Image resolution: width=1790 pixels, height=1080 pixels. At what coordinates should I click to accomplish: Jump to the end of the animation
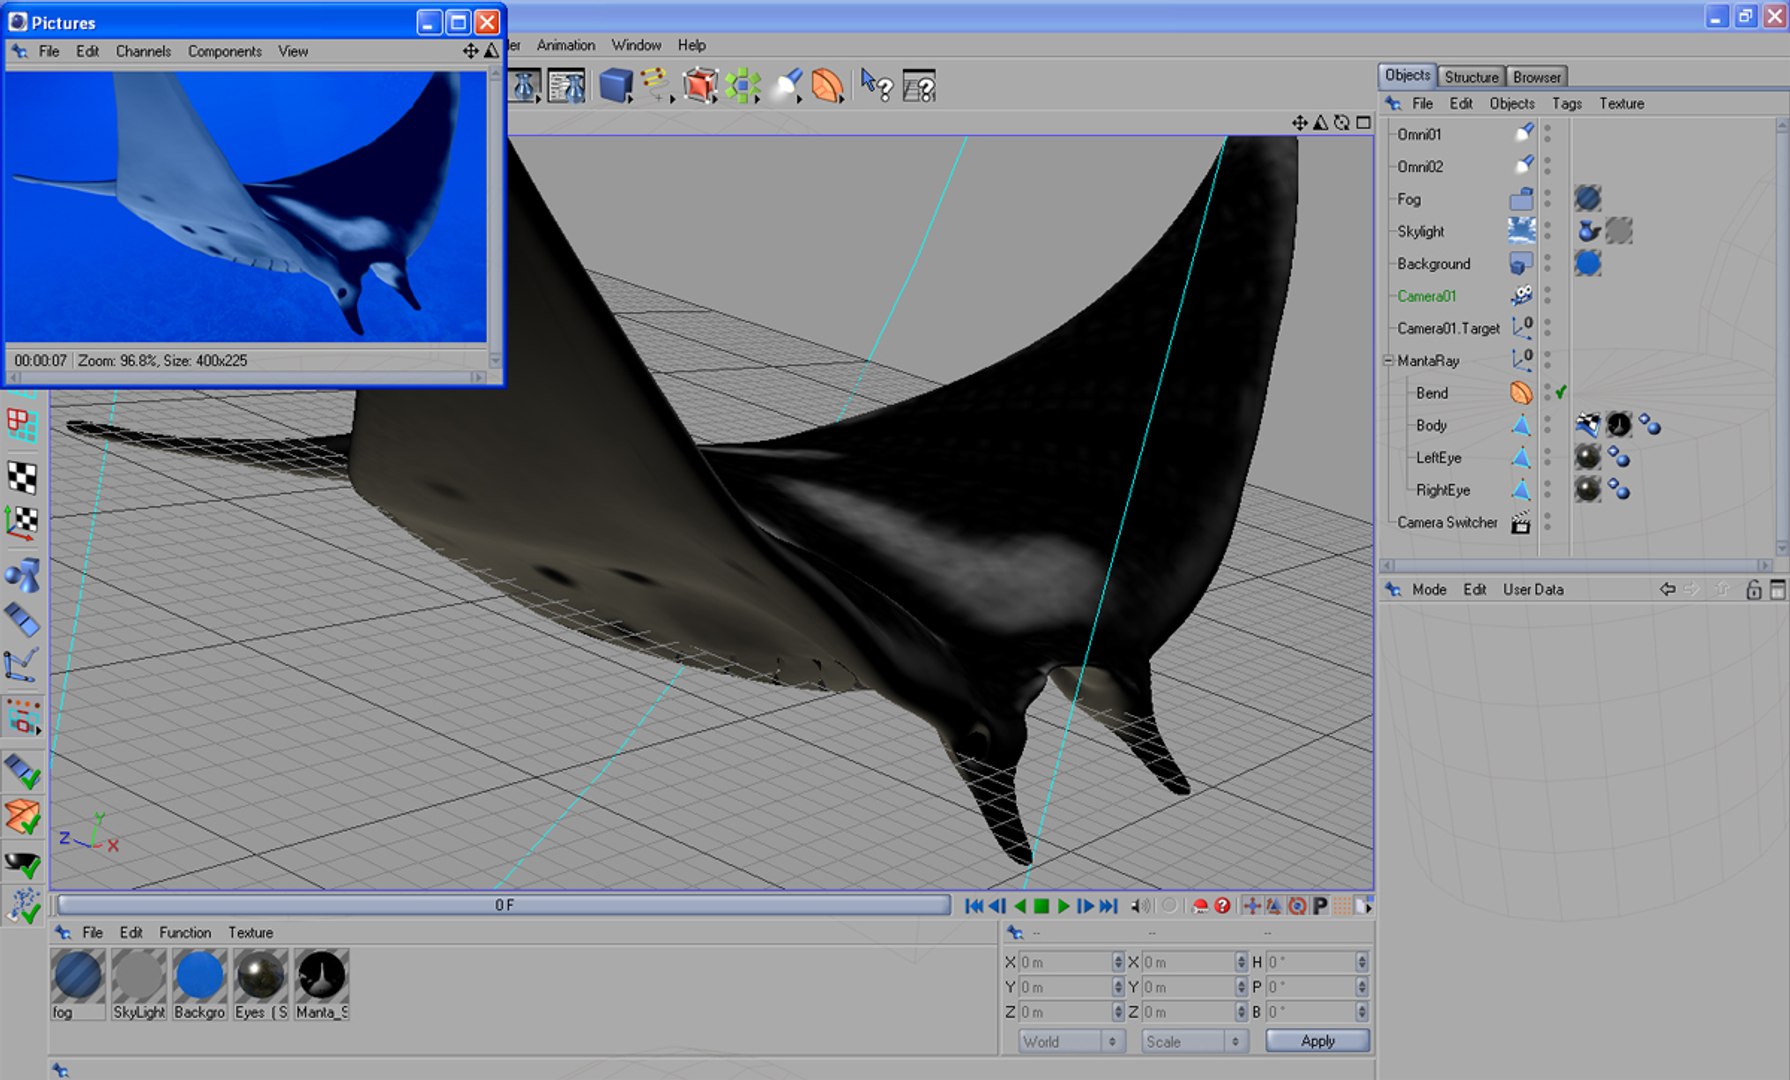pos(1108,906)
